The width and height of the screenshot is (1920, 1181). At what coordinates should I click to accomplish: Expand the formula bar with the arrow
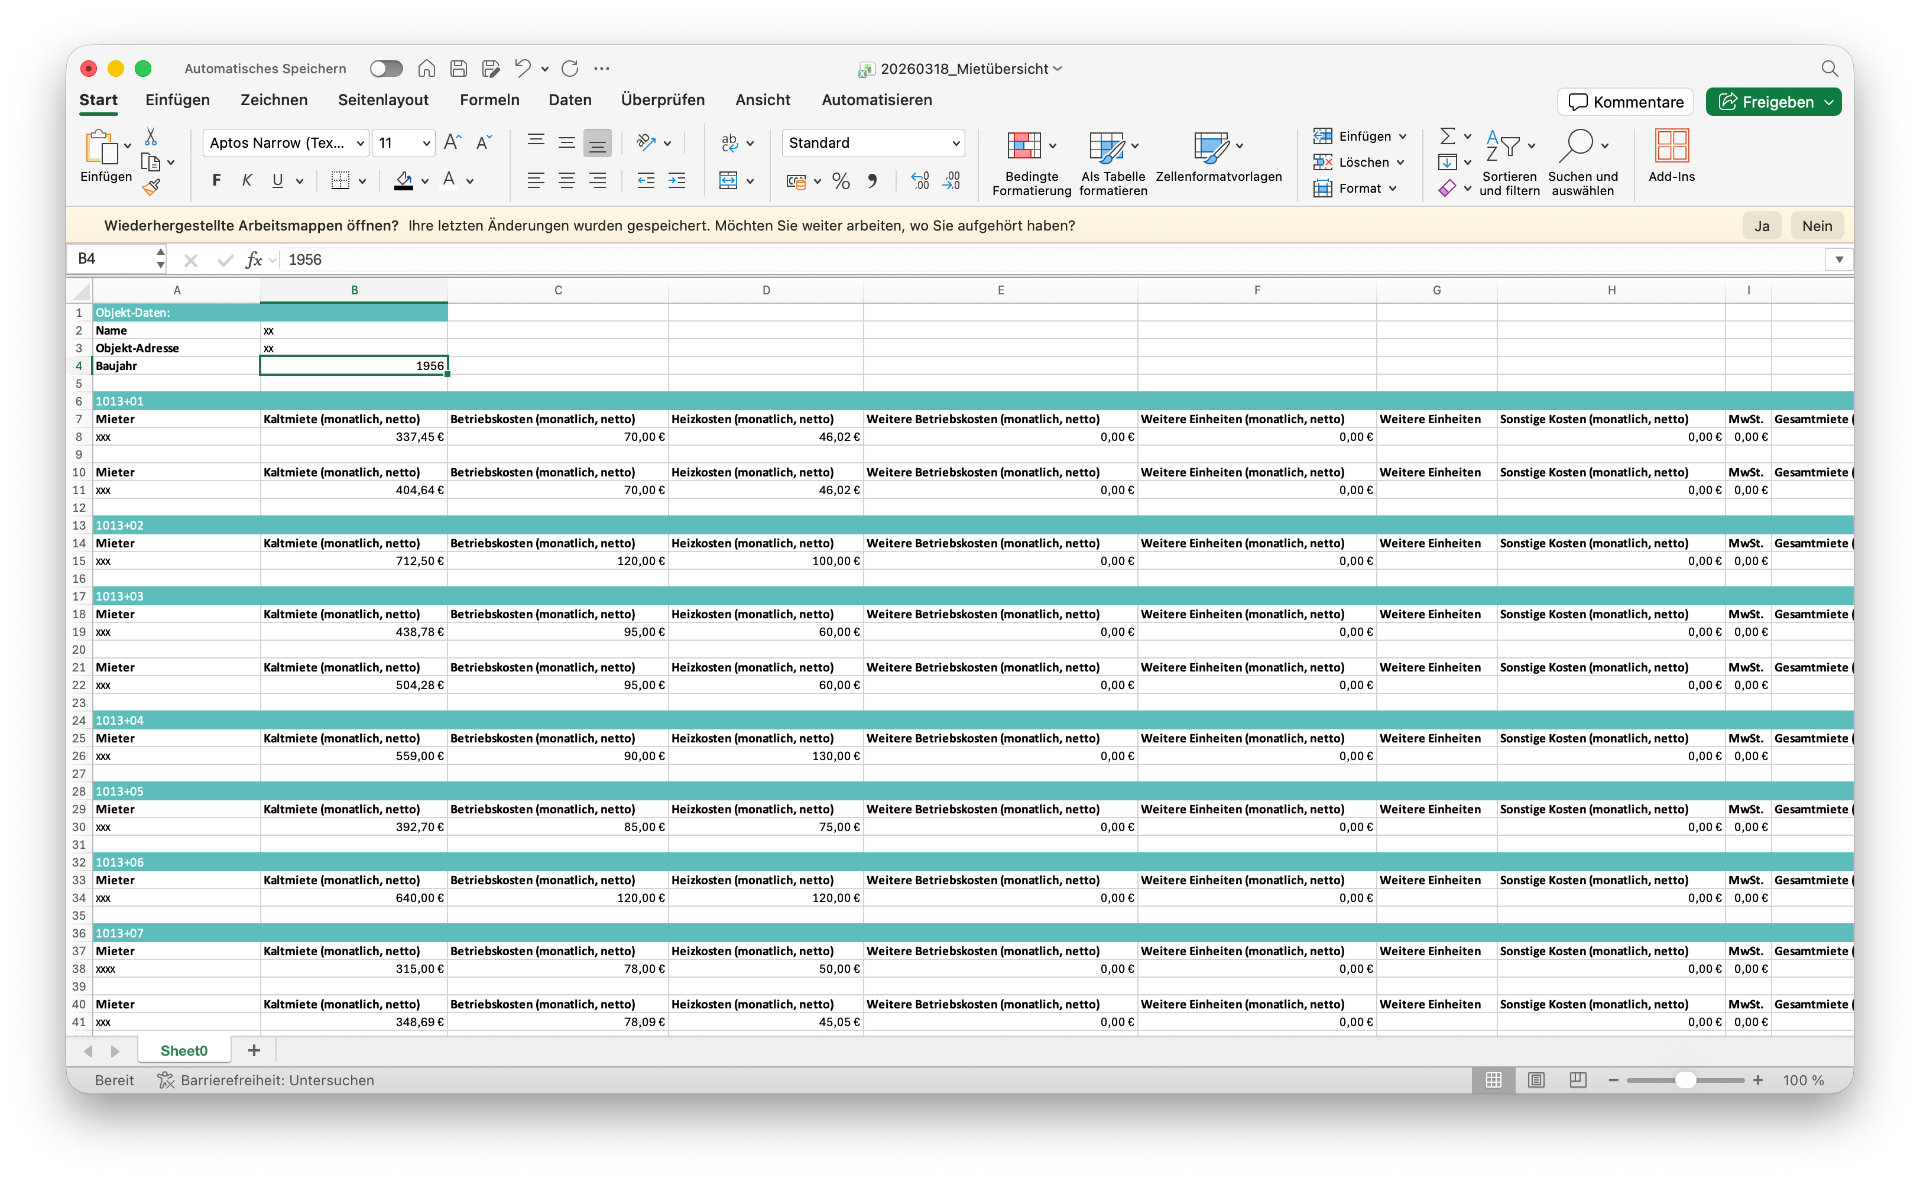[x=1839, y=260]
